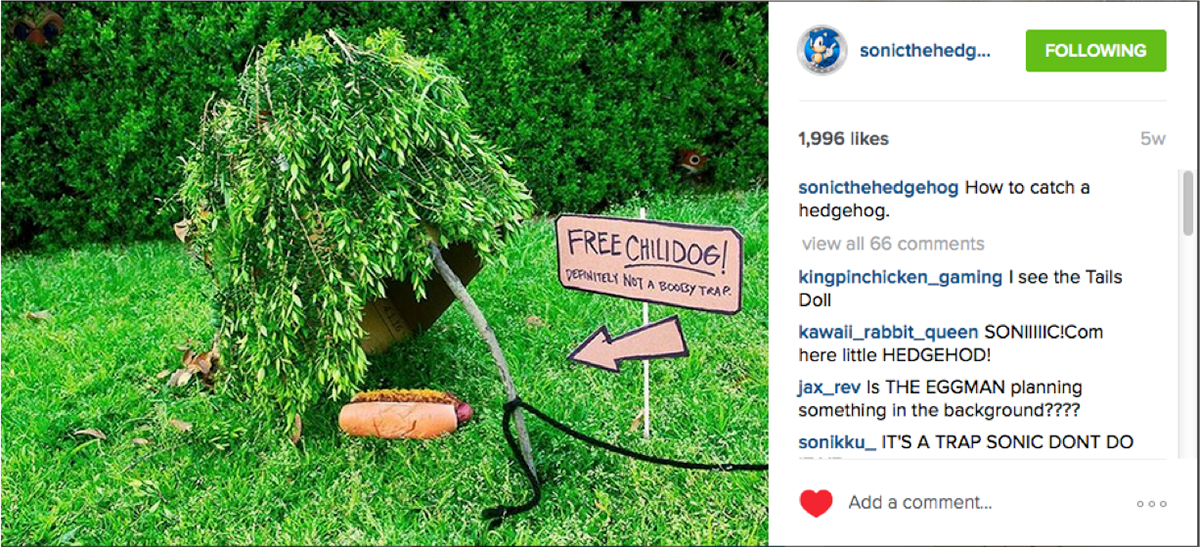Screen dimensions: 1200x547
Task: Open sonikku_ commenter profile
Action: point(837,442)
